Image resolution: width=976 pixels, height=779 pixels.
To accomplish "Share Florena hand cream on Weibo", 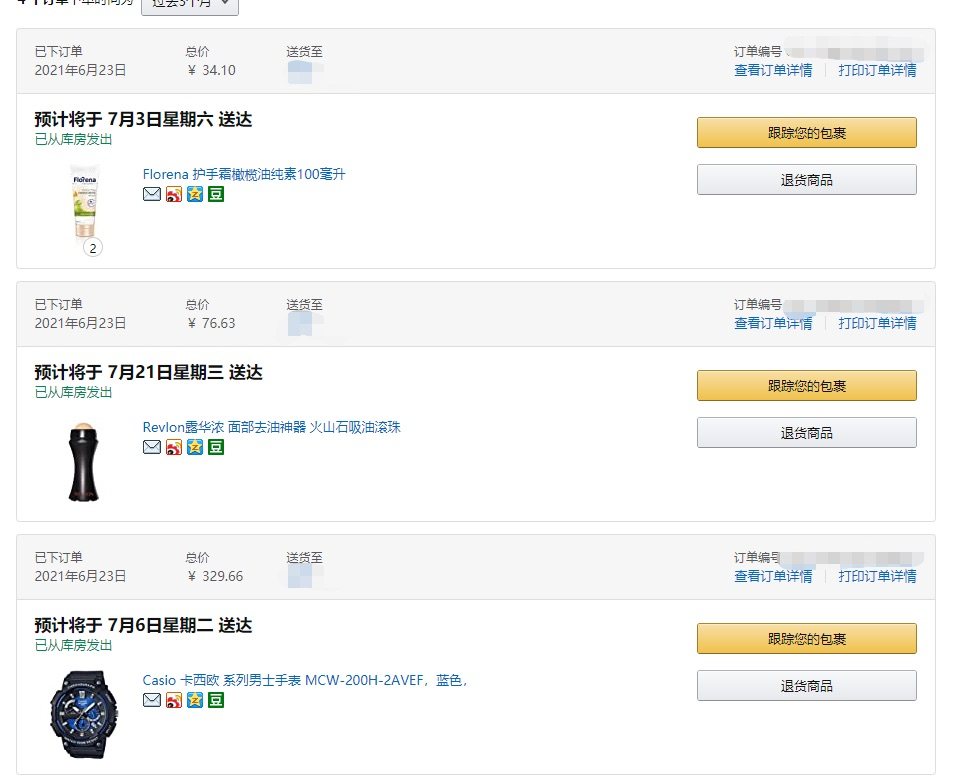I will pos(173,194).
